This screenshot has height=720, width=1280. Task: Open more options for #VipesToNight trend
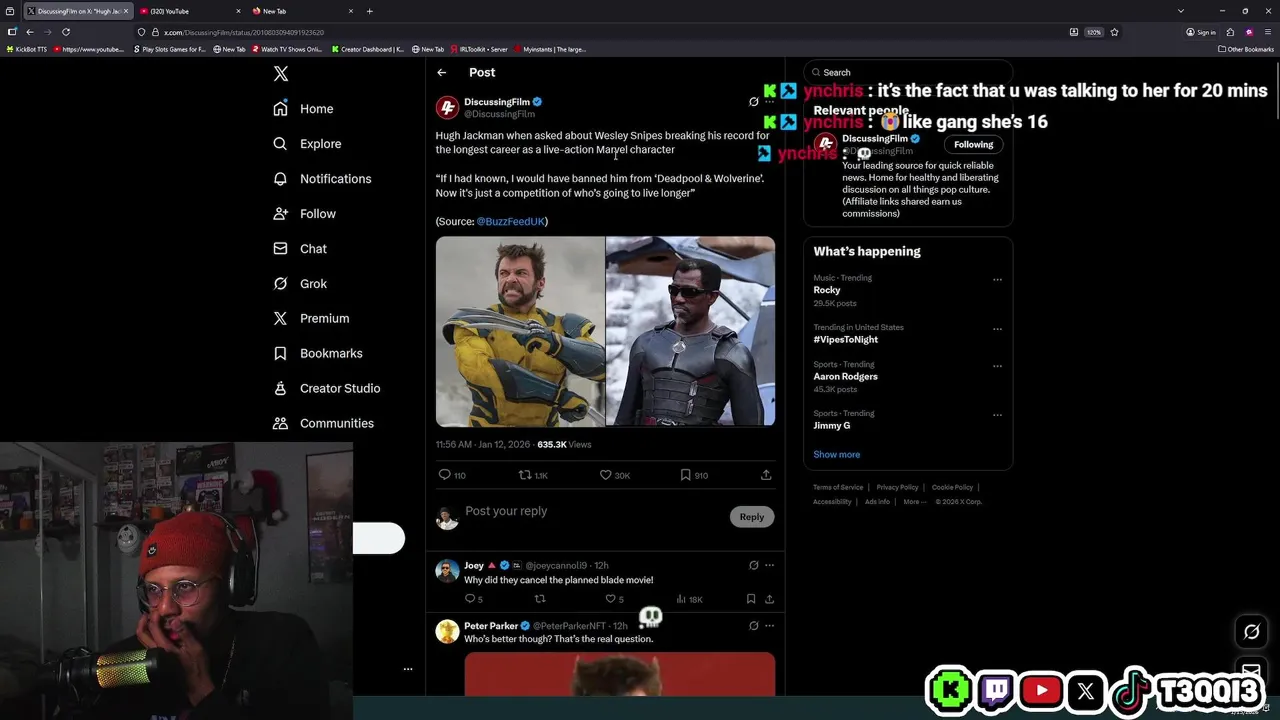(997, 329)
